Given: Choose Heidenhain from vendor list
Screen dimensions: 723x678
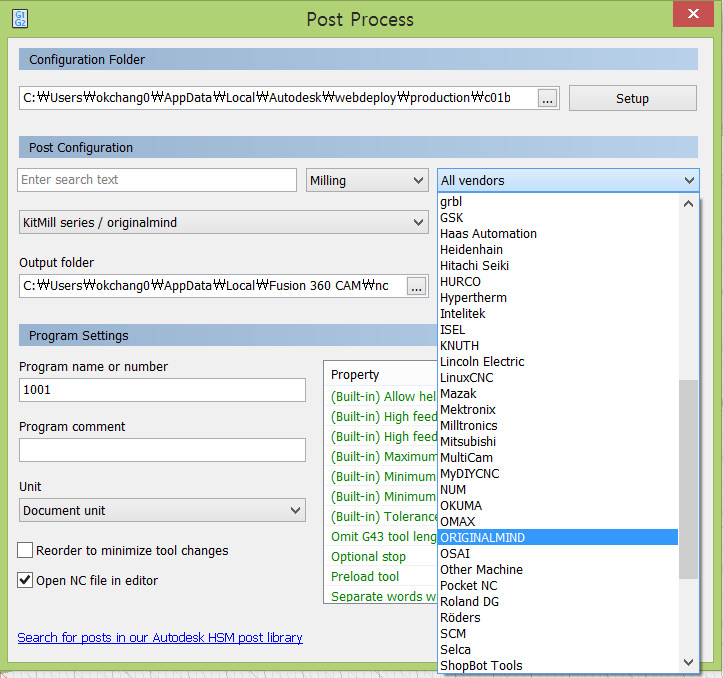Looking at the screenshot, I should click(558, 250).
